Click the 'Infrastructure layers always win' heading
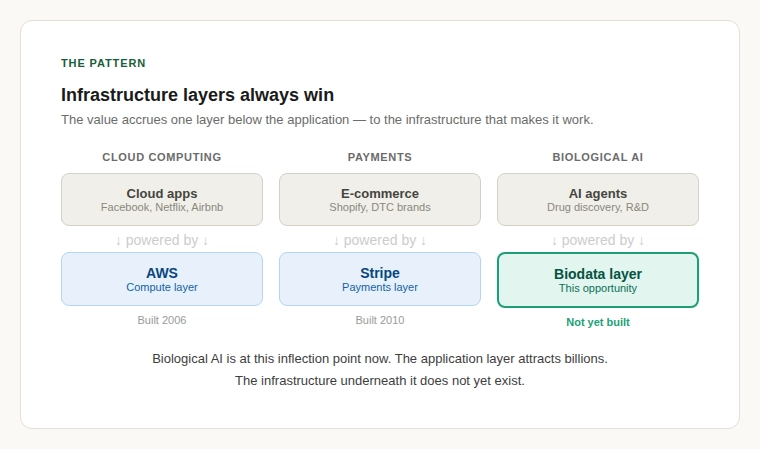The image size is (760, 449). coord(197,95)
